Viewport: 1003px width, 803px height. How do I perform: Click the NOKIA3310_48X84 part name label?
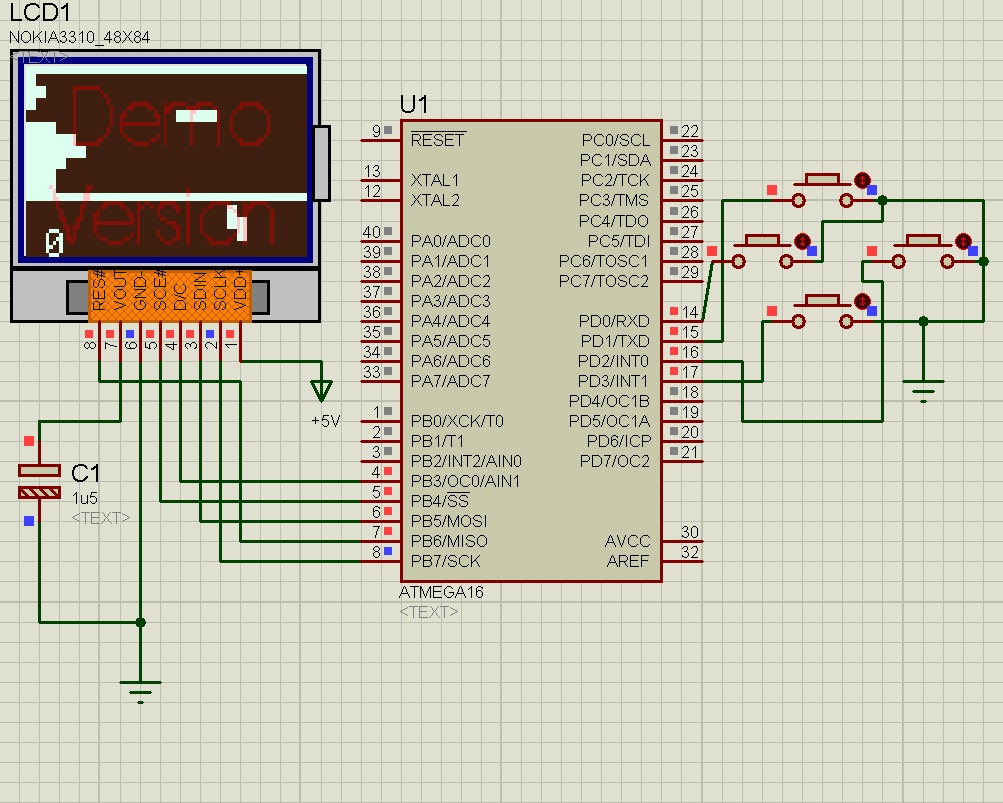pyautogui.click(x=79, y=38)
